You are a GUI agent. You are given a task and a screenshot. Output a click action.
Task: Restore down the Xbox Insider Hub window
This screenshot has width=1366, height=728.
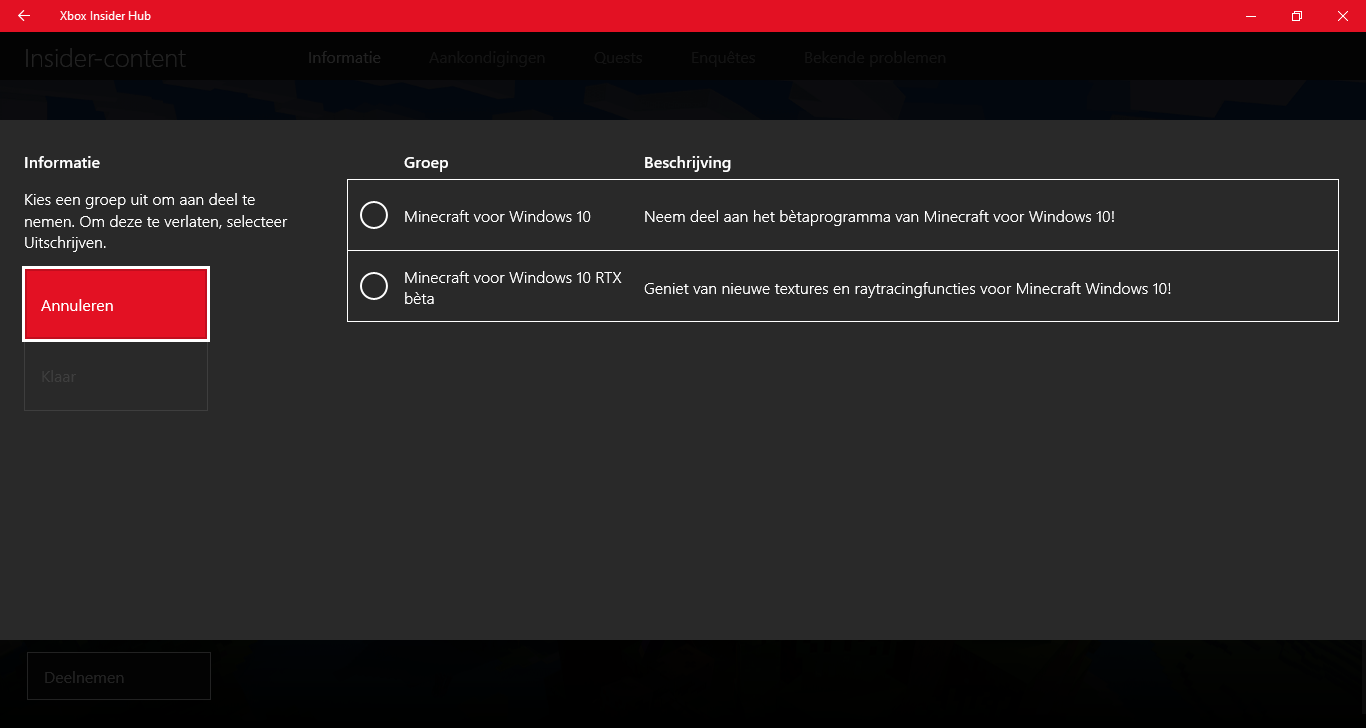tap(1297, 16)
